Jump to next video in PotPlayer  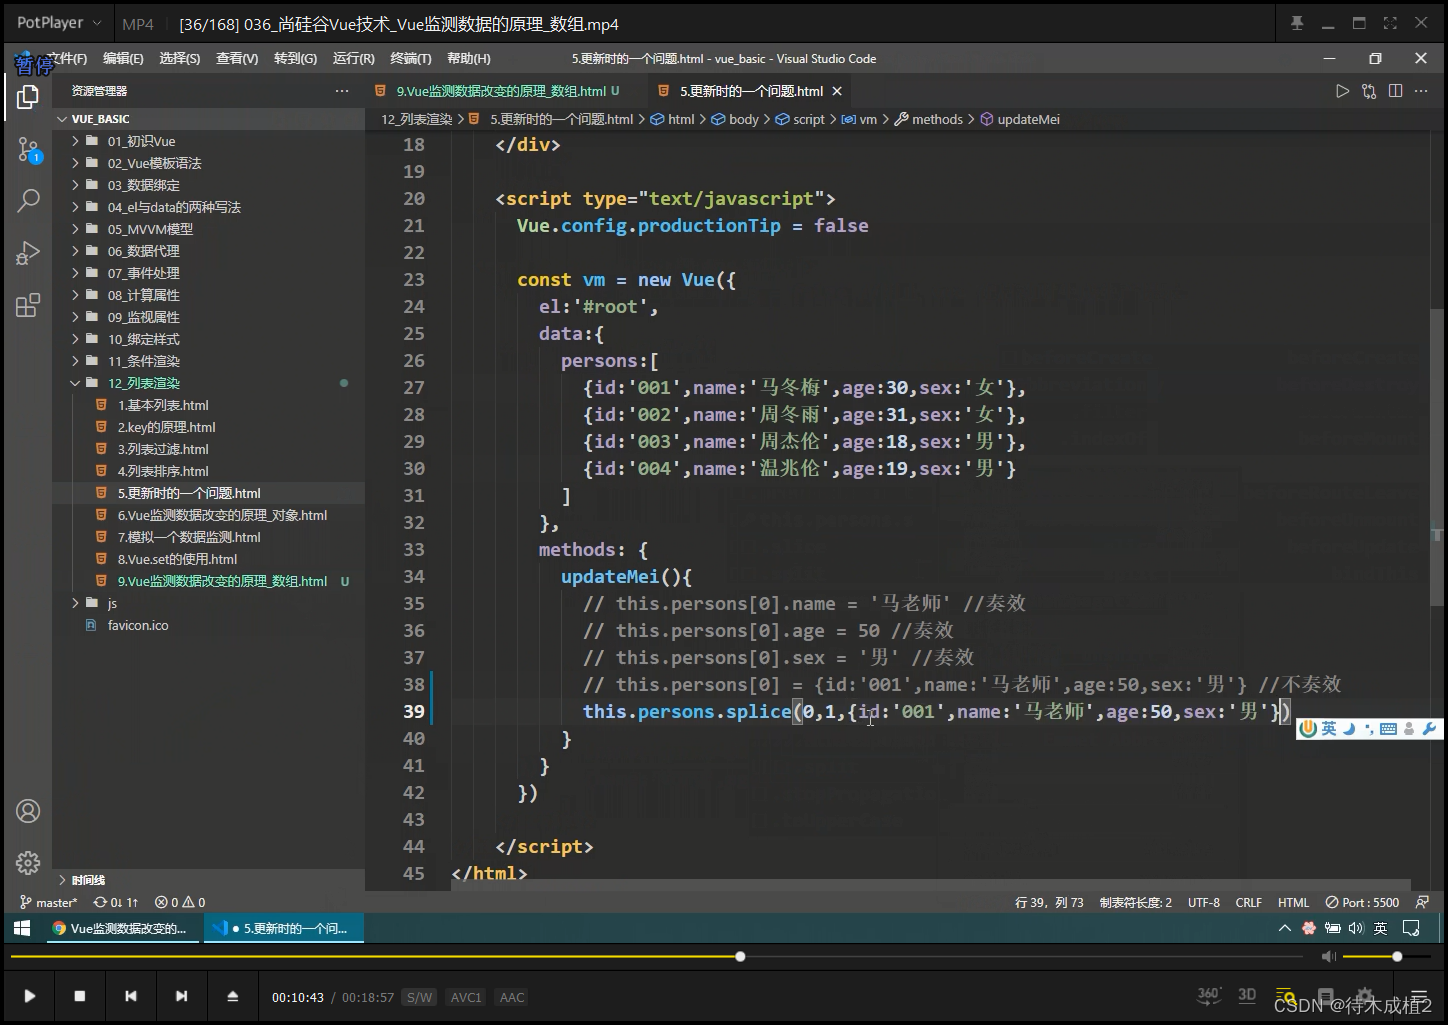coord(181,996)
